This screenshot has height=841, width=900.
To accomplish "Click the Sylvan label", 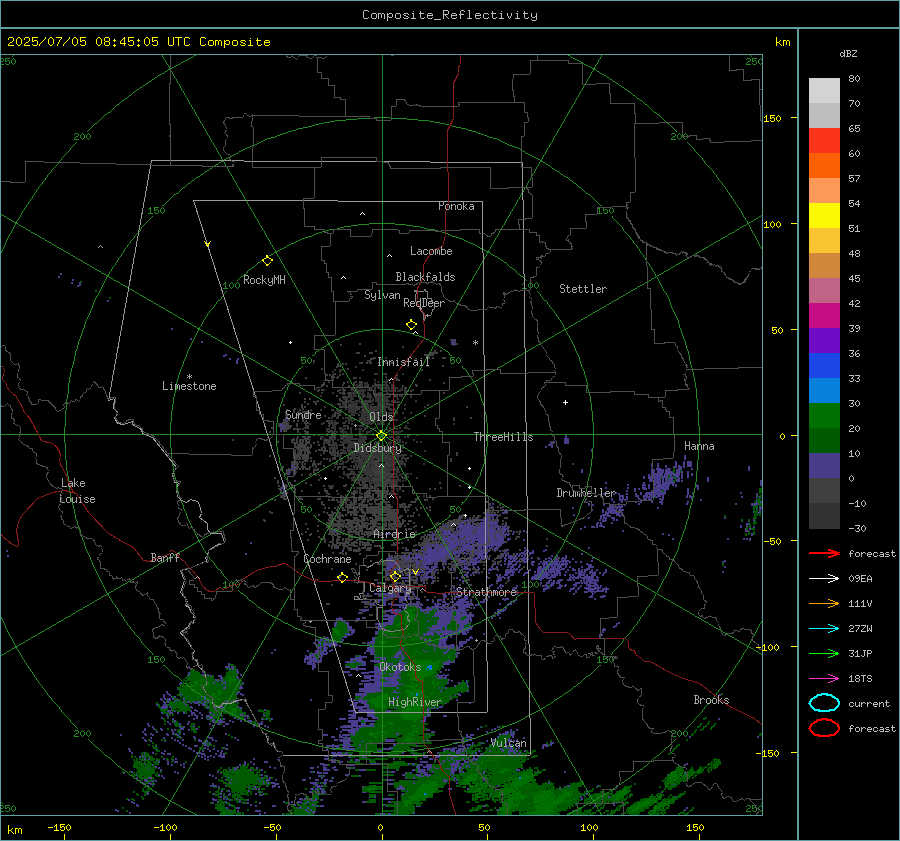I will [x=382, y=295].
